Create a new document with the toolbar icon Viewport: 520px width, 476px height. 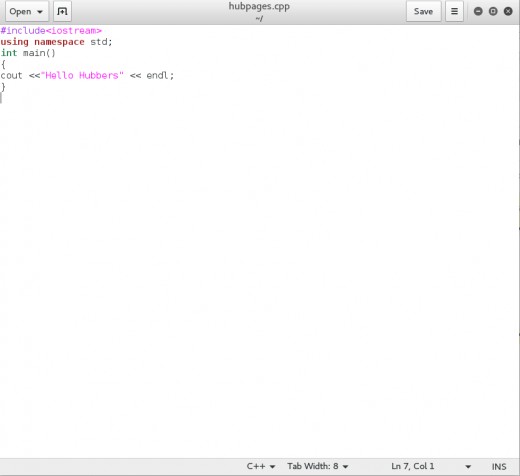tap(62, 11)
